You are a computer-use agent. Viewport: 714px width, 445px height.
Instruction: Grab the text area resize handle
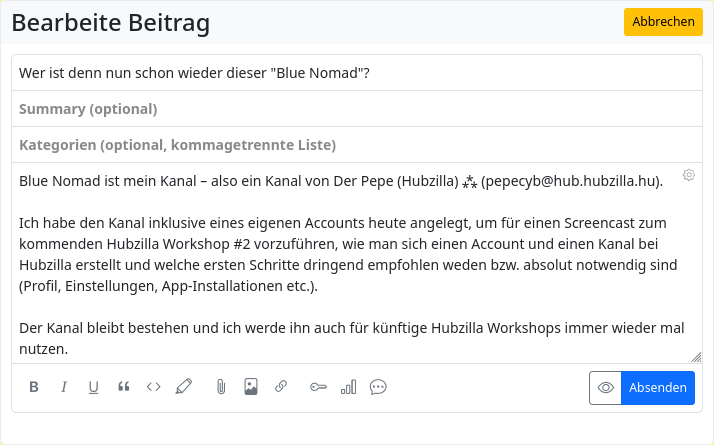coord(696,357)
